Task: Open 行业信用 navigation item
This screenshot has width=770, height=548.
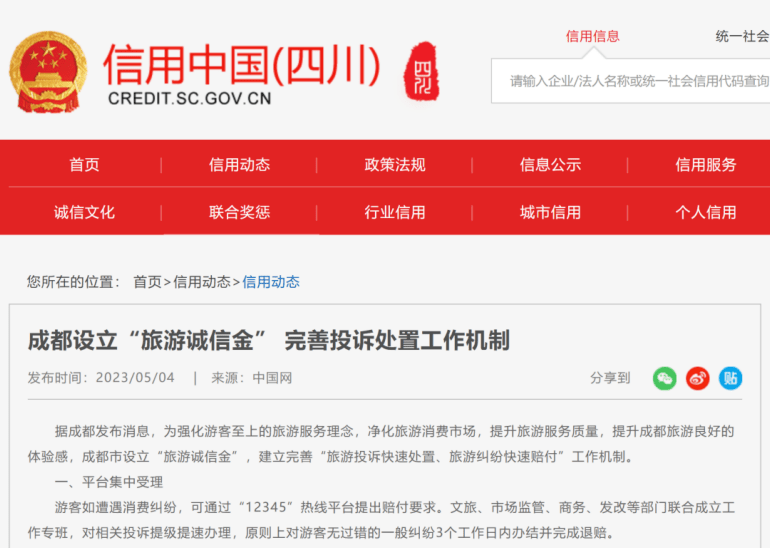Action: 395,212
